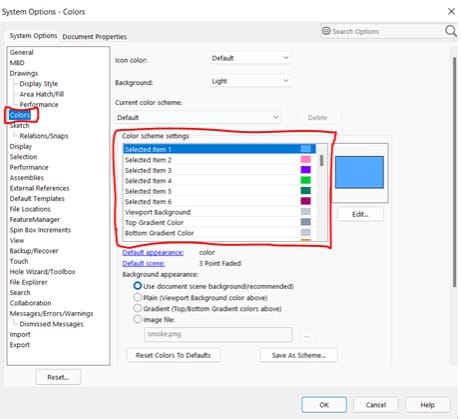The image size is (461, 419).
Task: Select External References in tree
Action: point(39,188)
